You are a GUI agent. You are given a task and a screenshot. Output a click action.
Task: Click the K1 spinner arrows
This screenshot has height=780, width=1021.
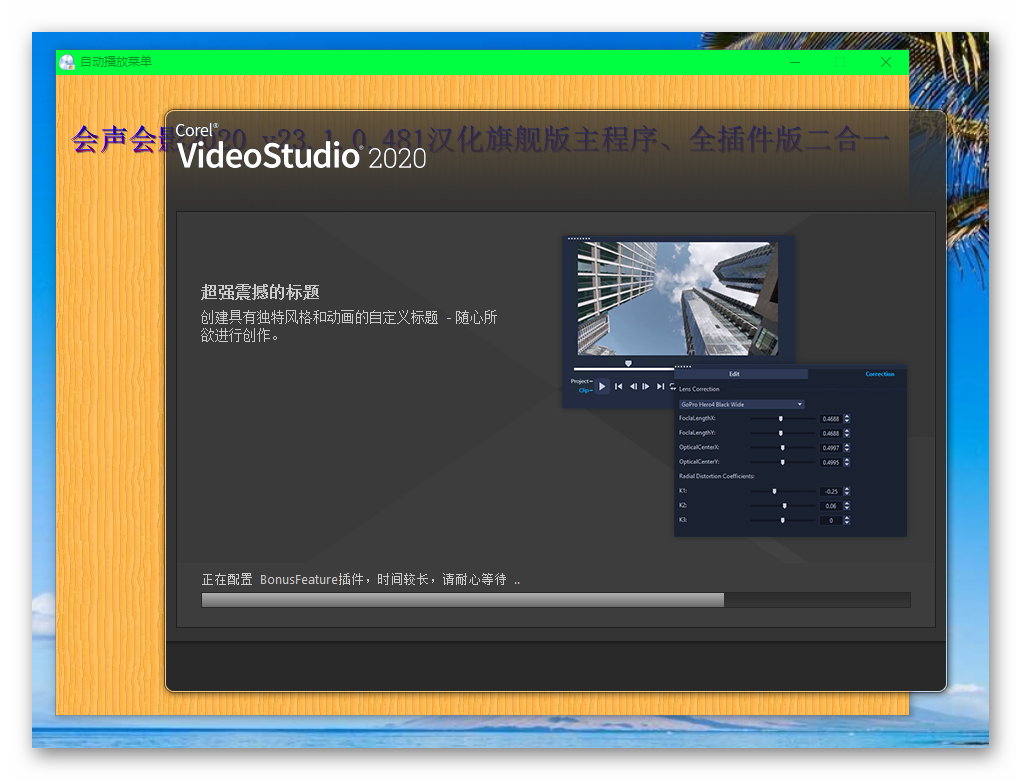click(x=846, y=491)
